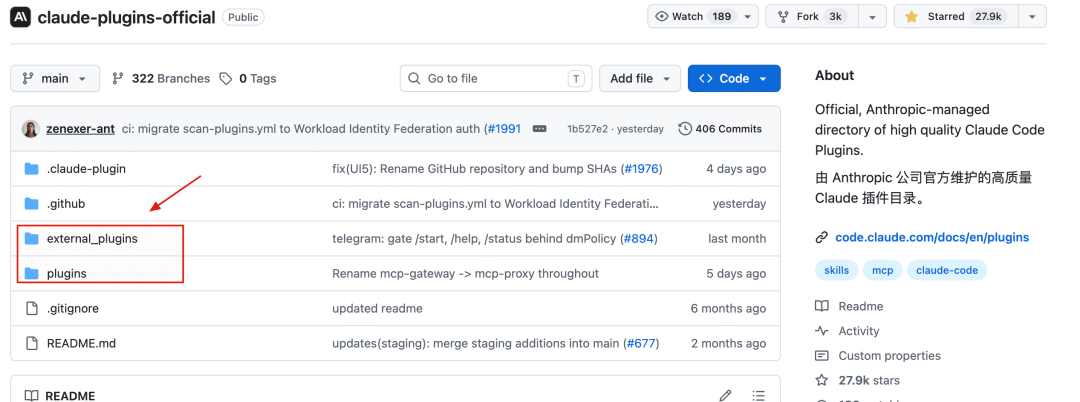Image resolution: width=1080 pixels, height=402 pixels.
Task: Open the zenexer-ant author profile link
Action: tap(81, 129)
